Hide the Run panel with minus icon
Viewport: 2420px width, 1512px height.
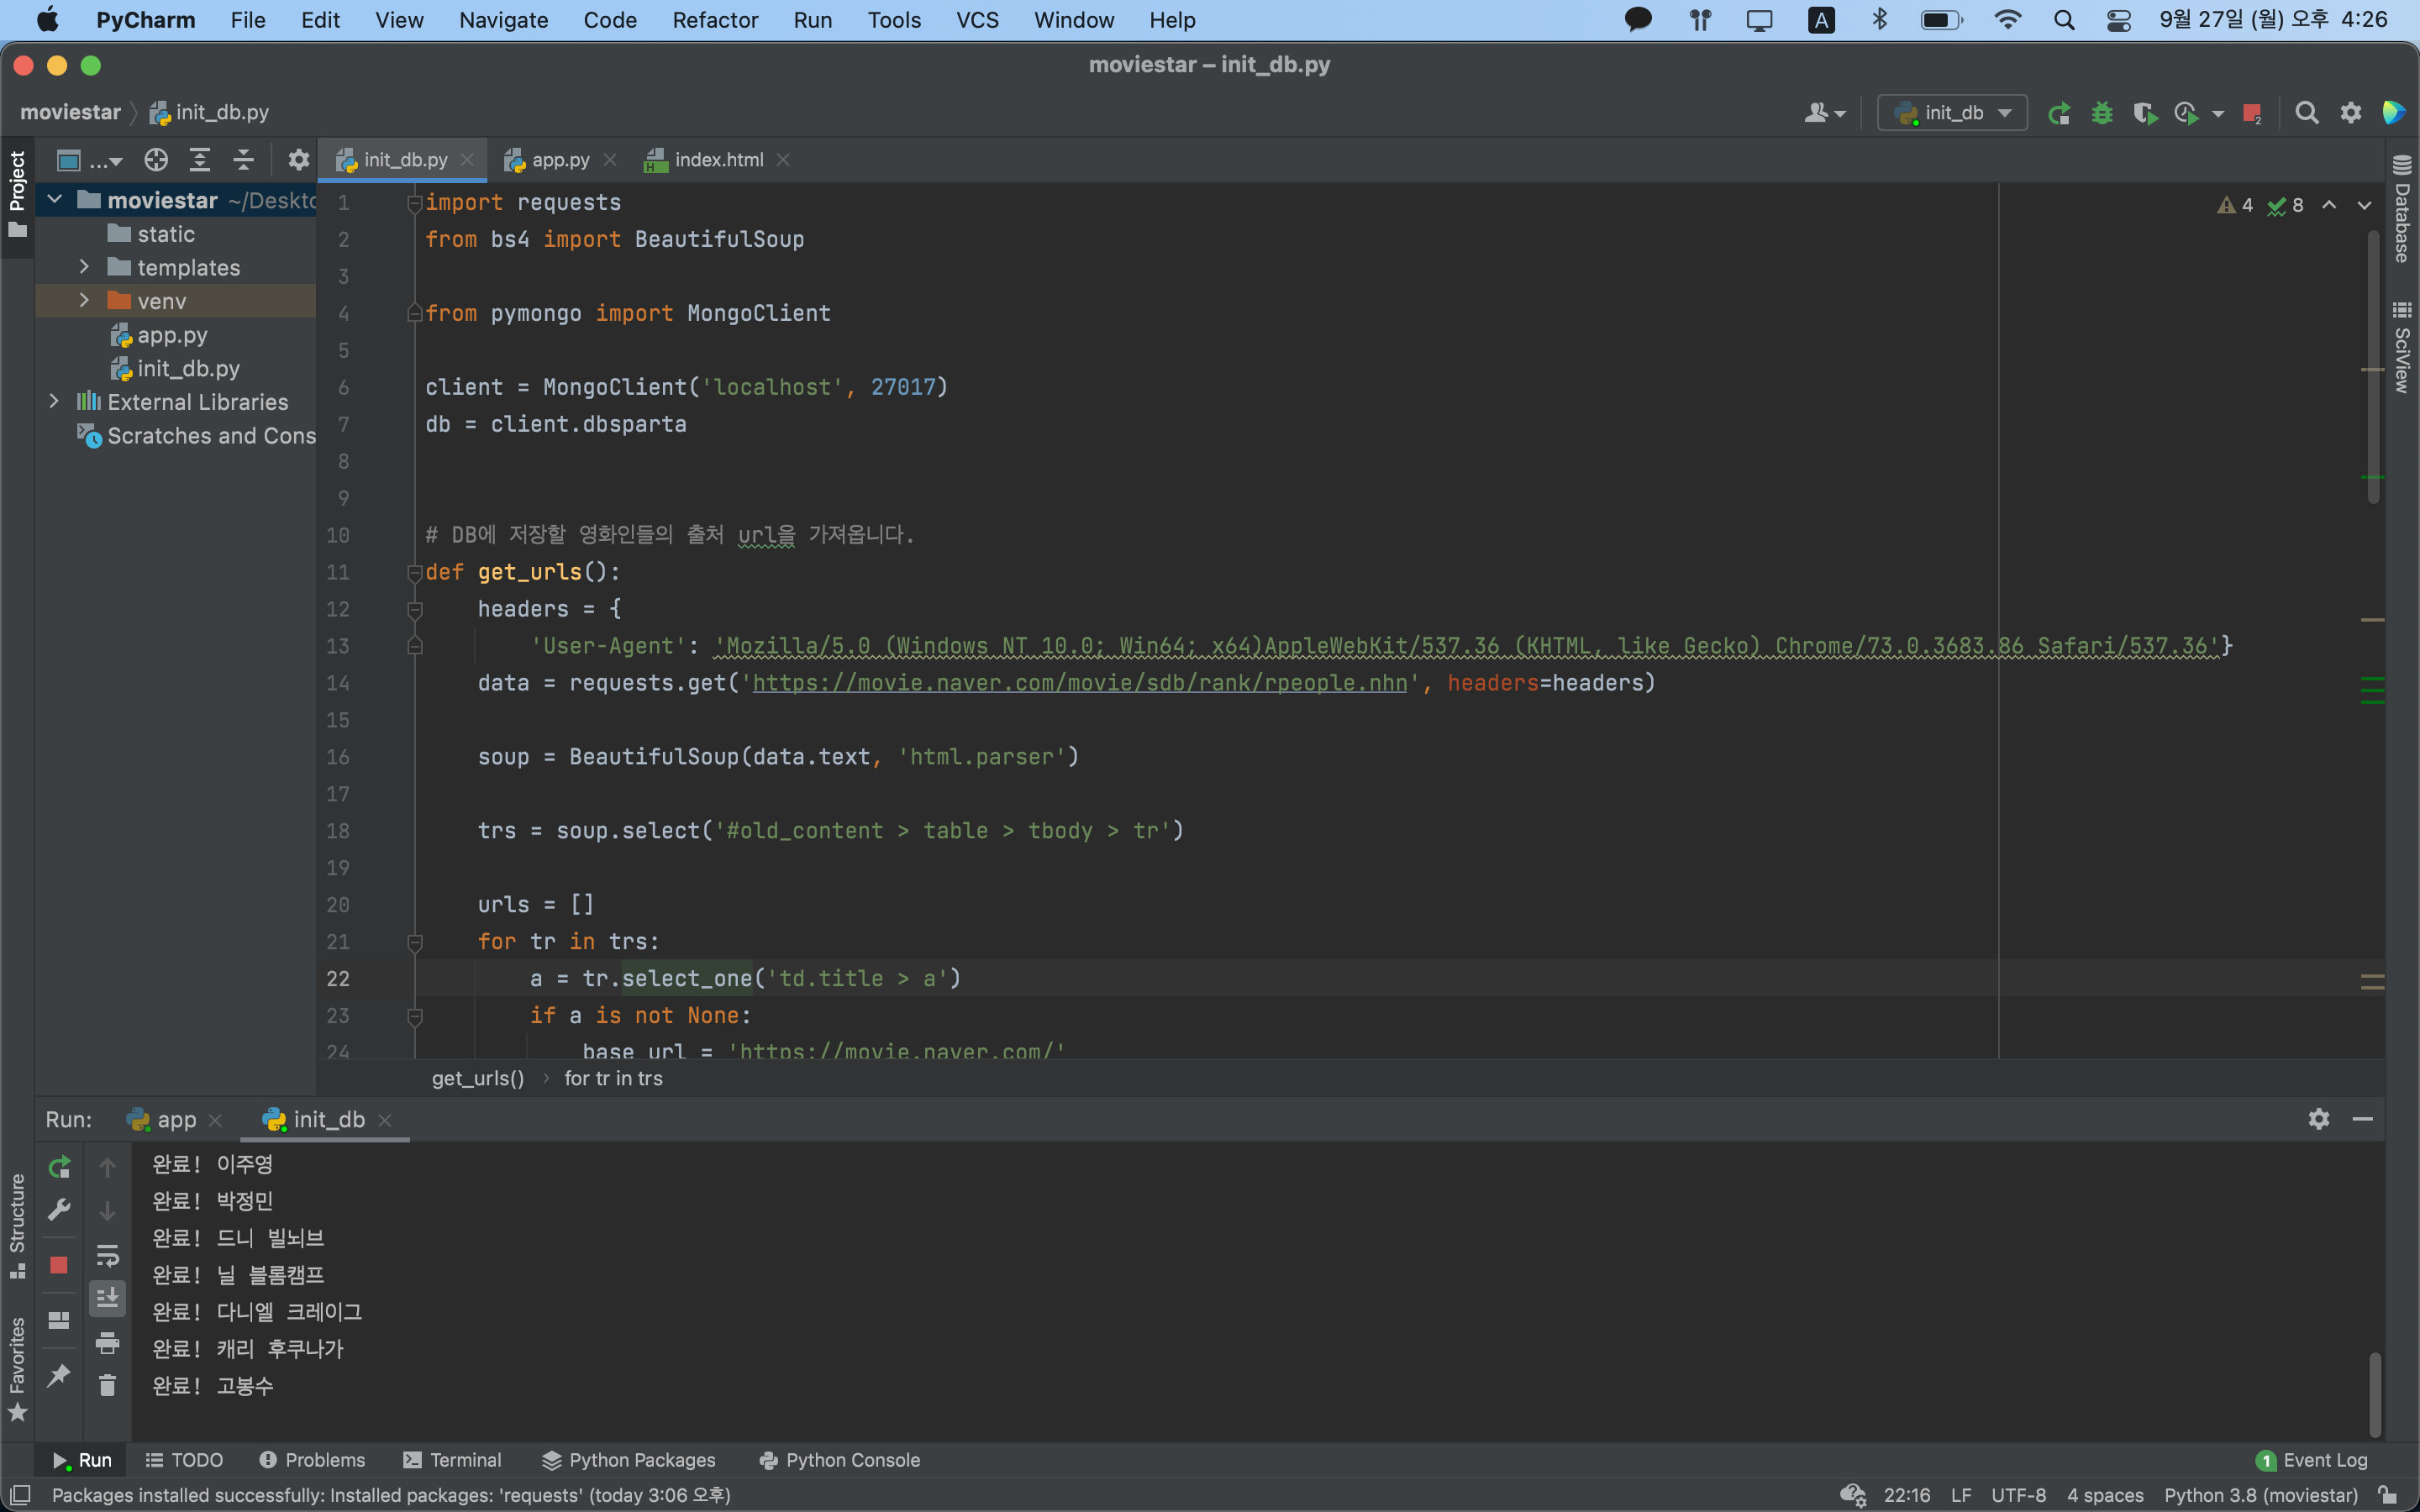[x=2363, y=1119]
